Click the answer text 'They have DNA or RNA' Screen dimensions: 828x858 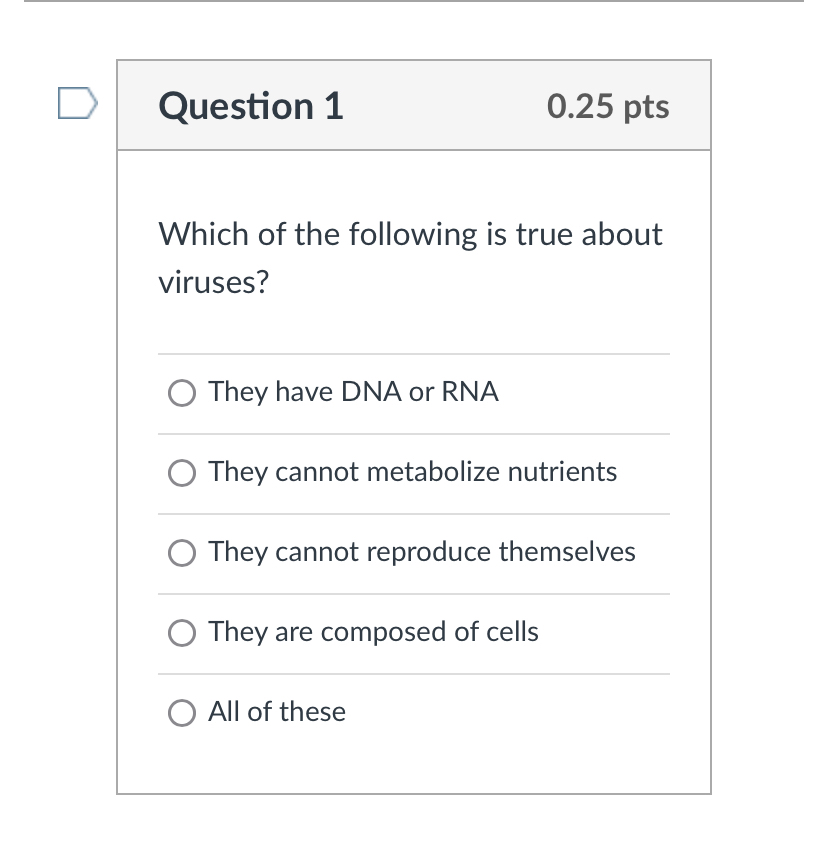[353, 392]
